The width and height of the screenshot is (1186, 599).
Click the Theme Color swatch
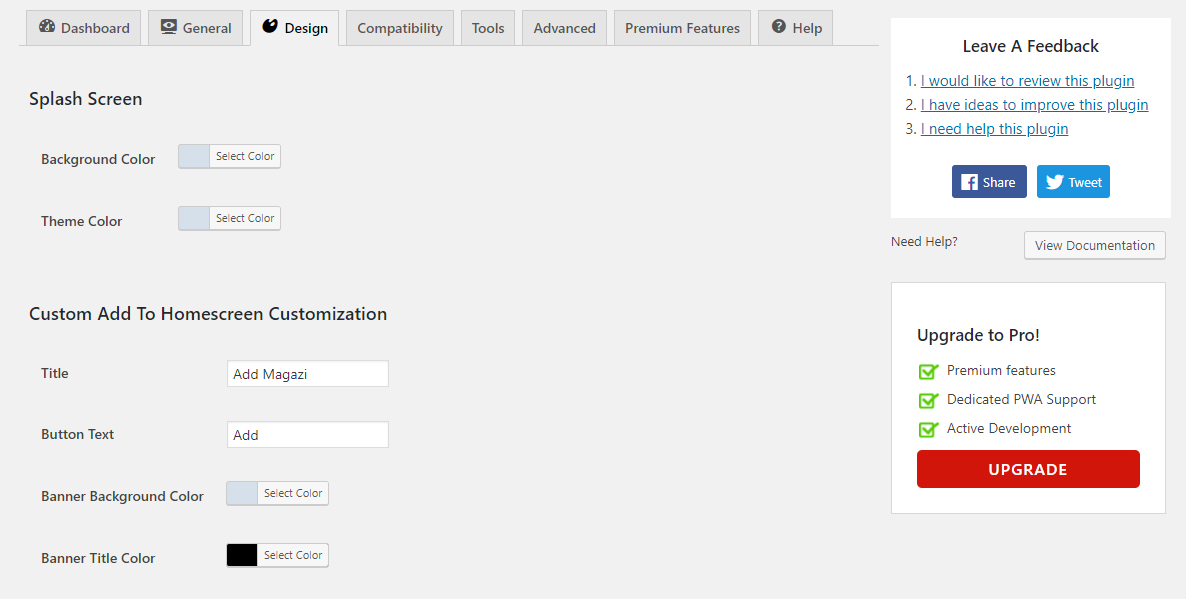[x=194, y=218]
